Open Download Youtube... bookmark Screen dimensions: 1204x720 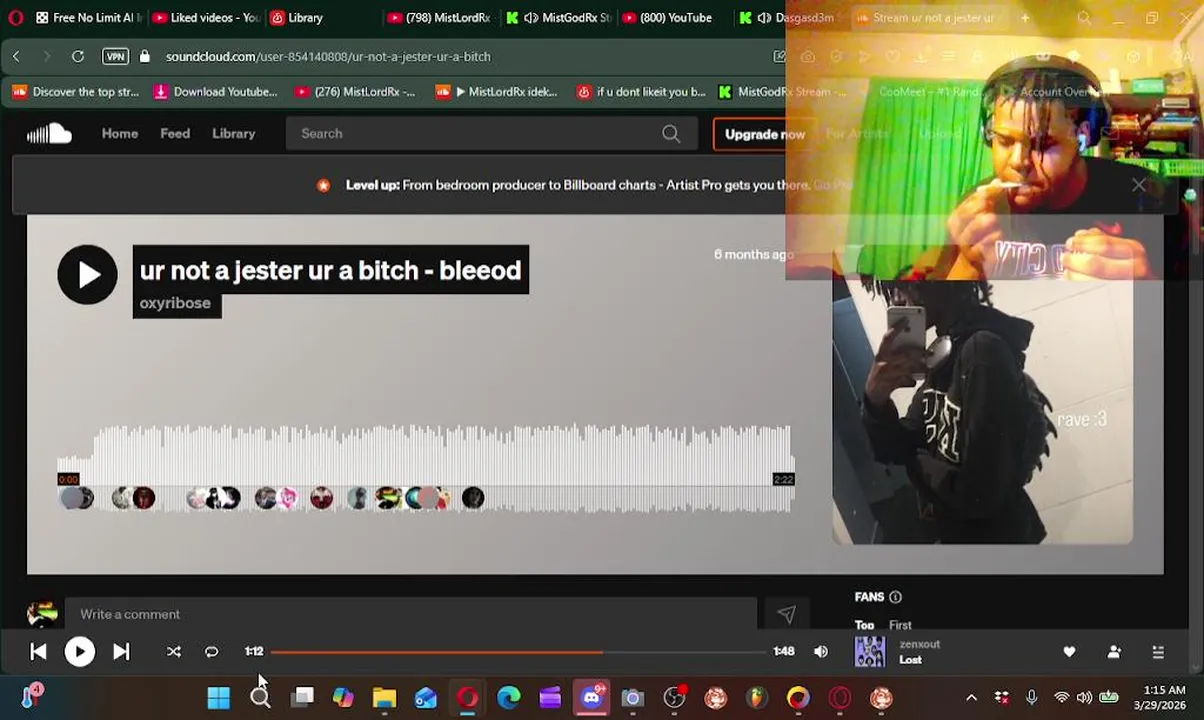pos(215,92)
